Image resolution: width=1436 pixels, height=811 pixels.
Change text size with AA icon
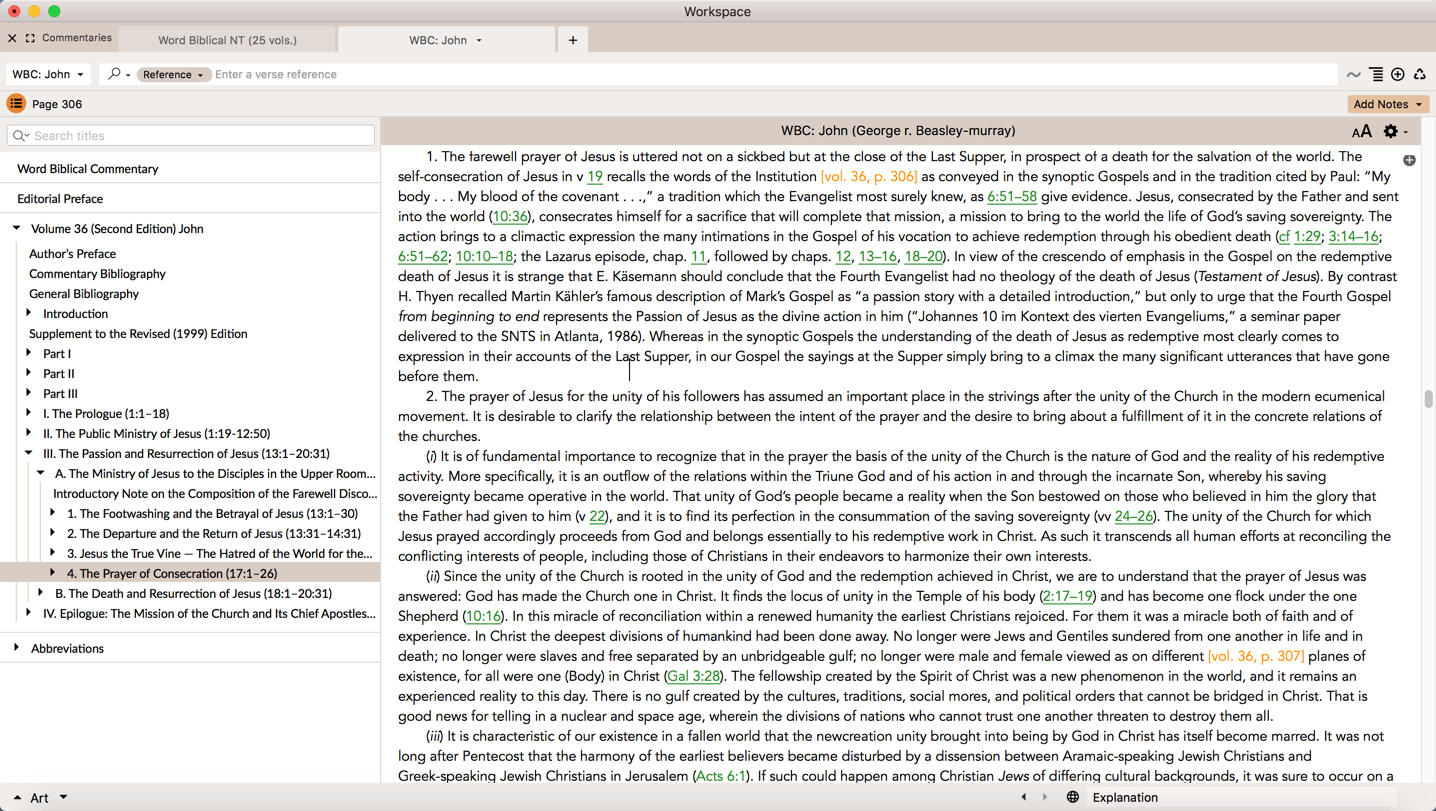1361,131
